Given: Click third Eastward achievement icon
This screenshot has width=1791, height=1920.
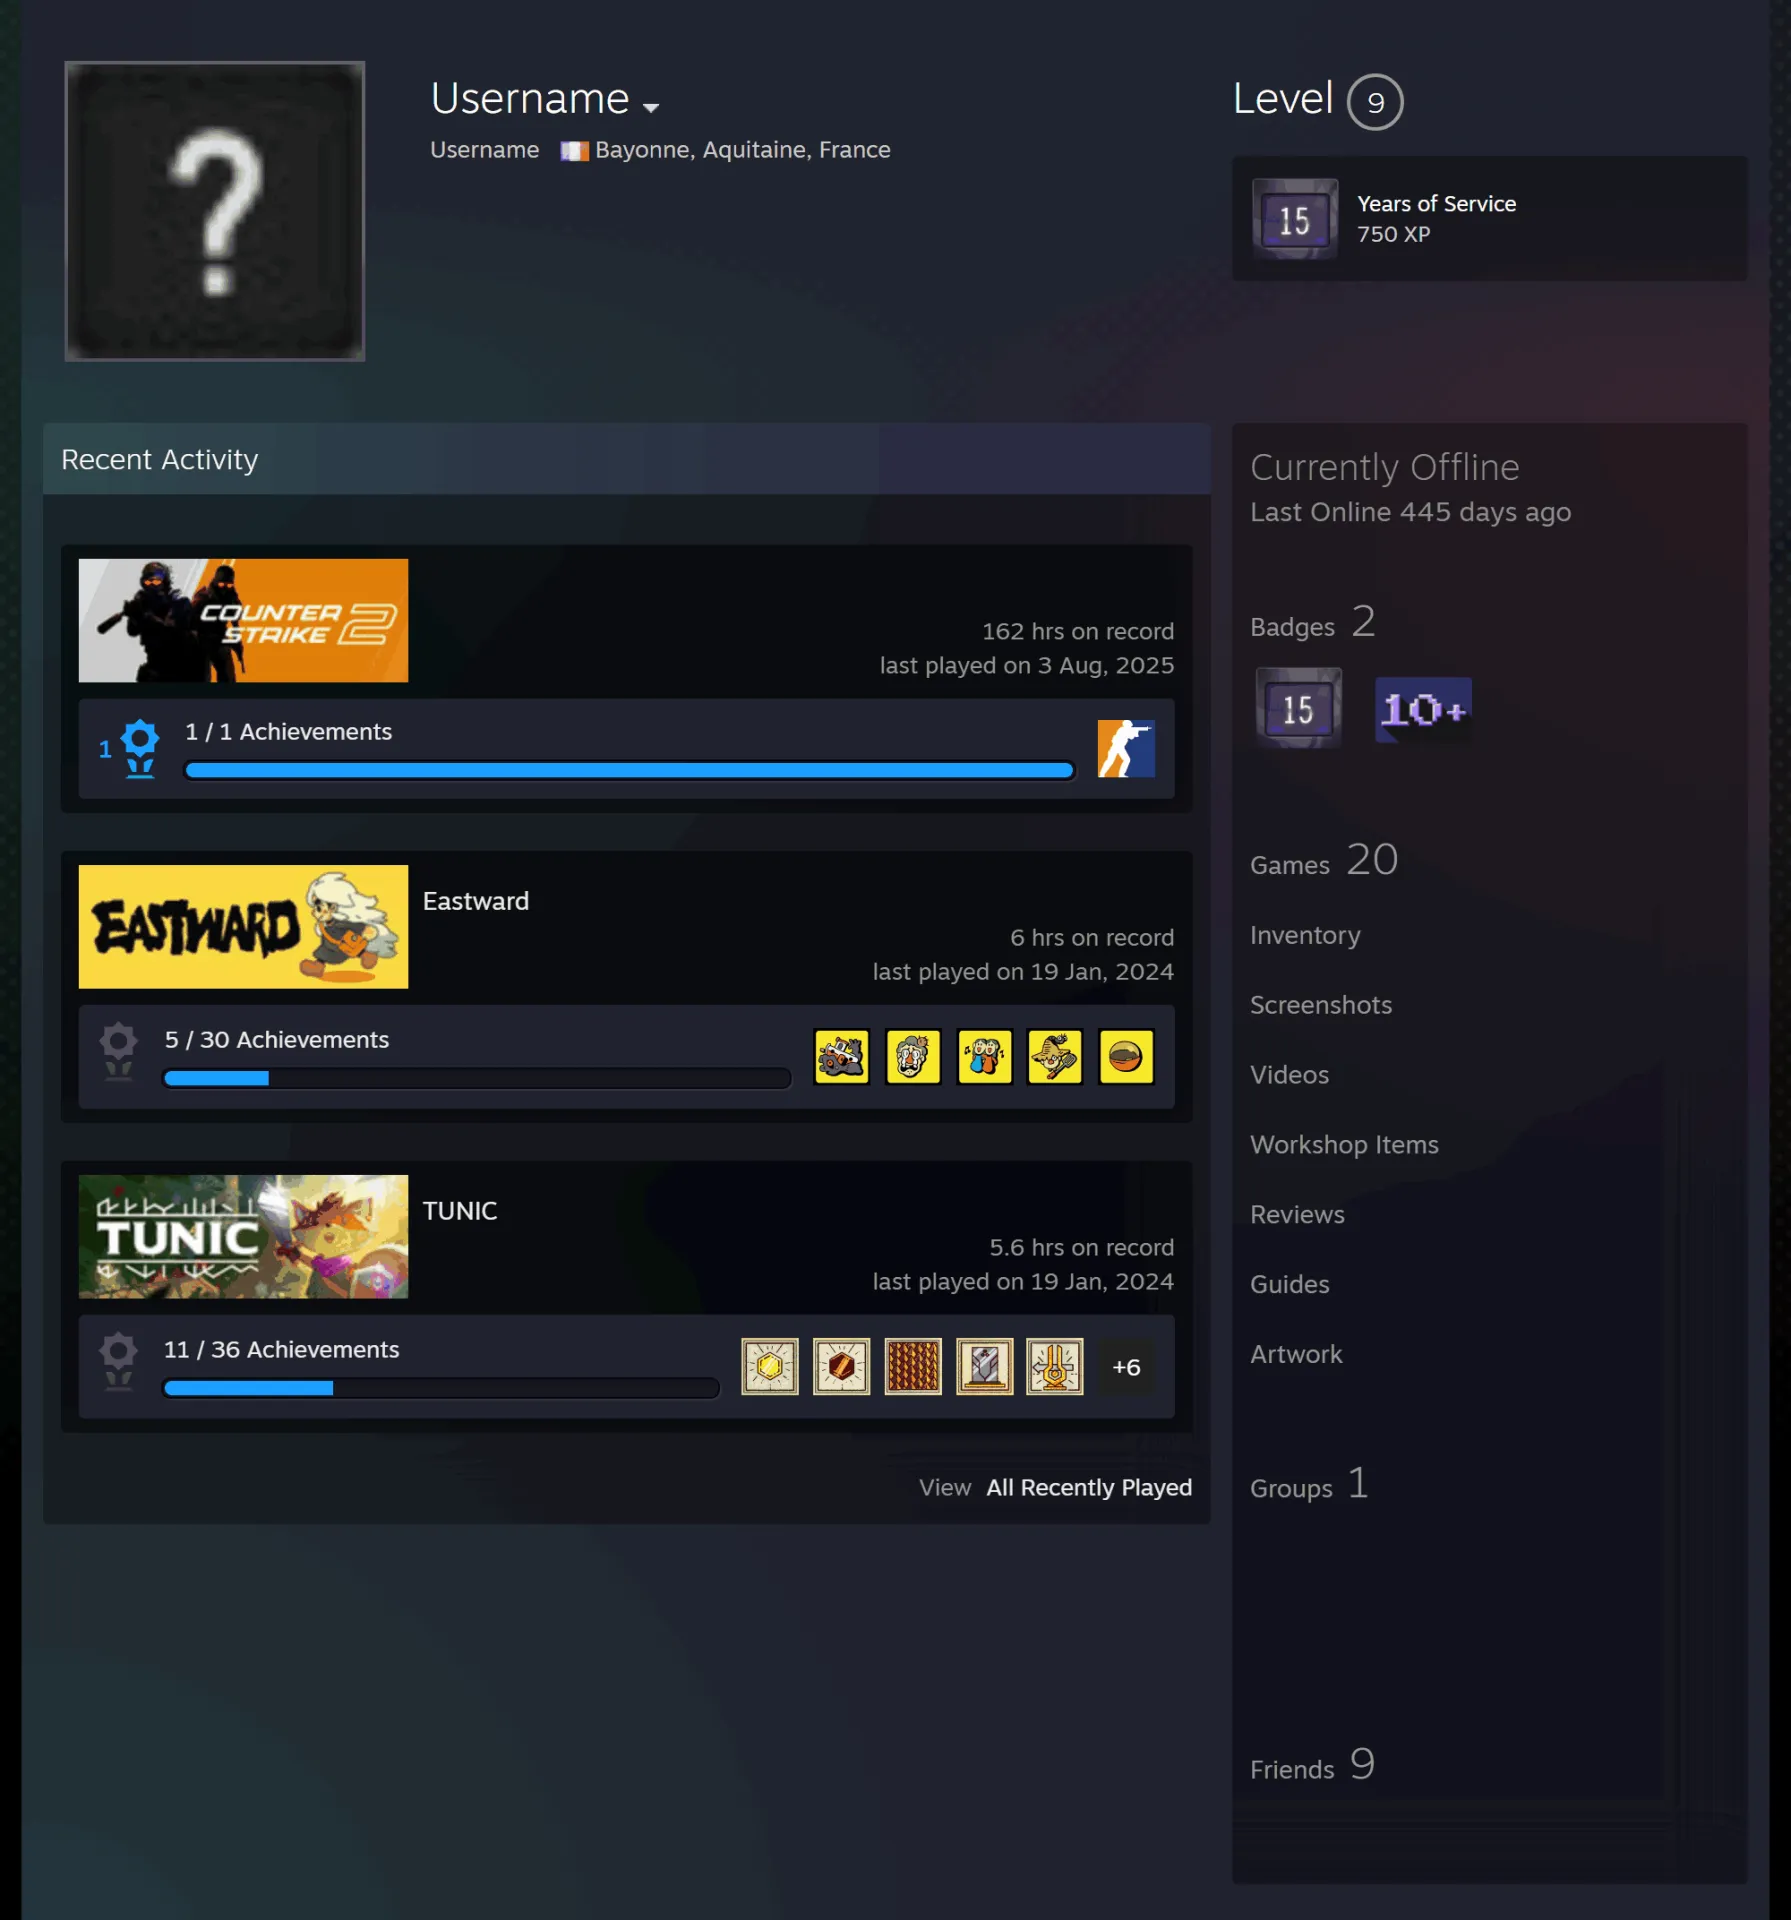Looking at the screenshot, I should (x=984, y=1056).
